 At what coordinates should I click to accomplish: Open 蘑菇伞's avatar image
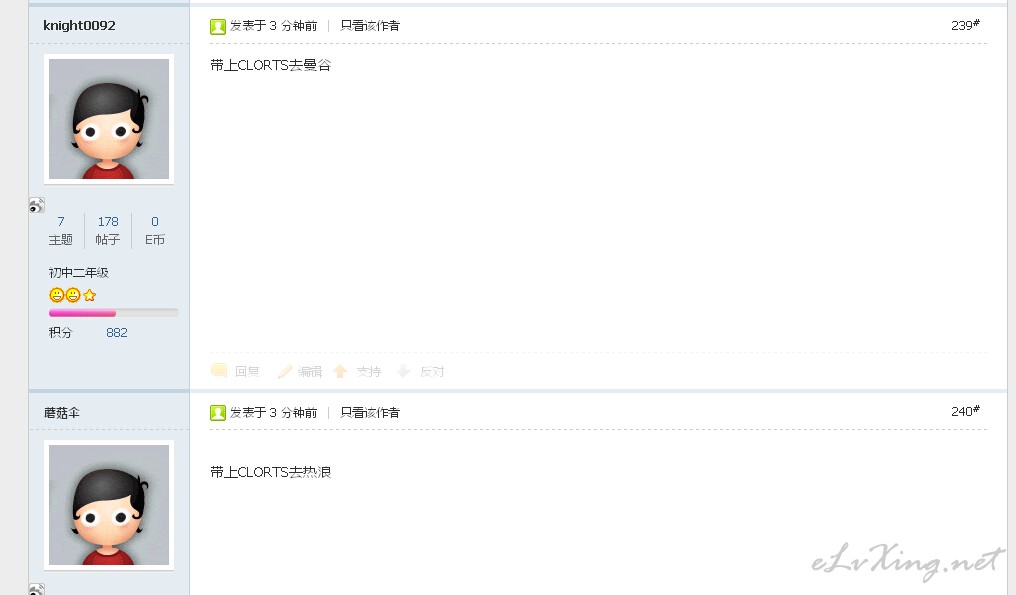click(109, 505)
